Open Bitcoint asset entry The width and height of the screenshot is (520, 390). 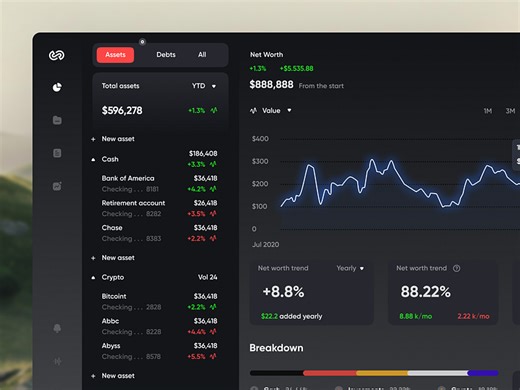[159, 302]
